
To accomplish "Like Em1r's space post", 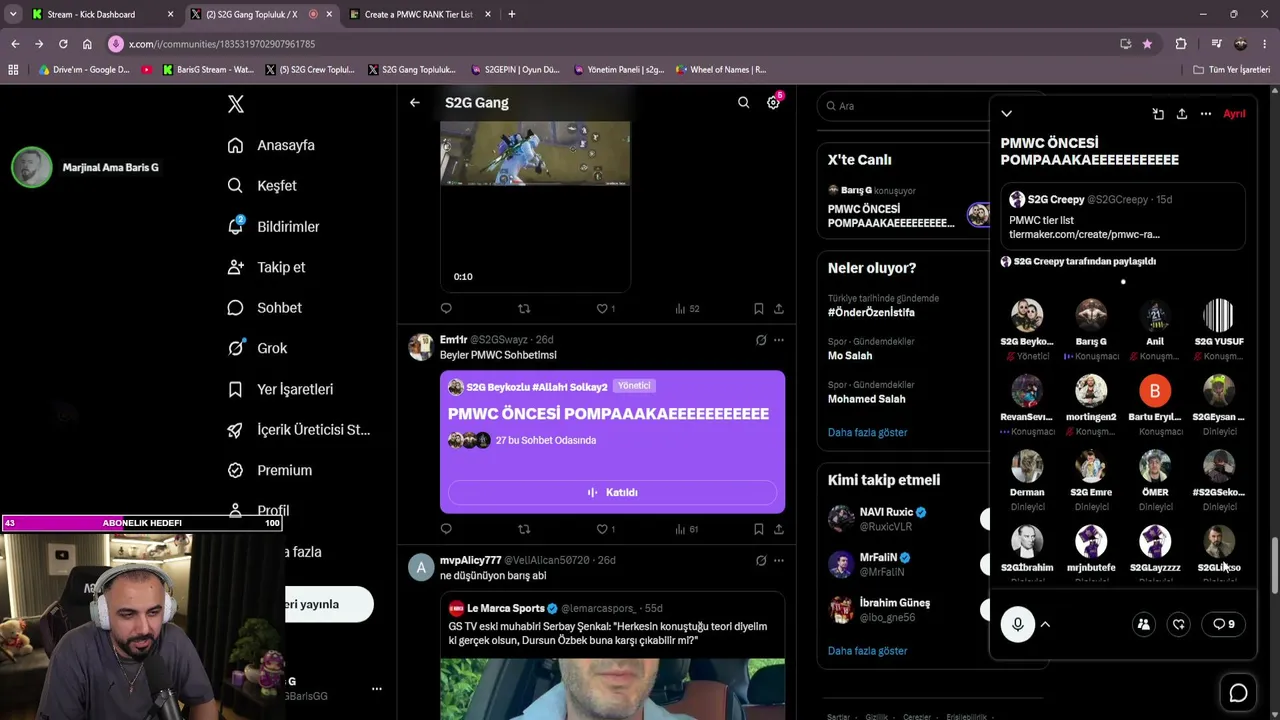I will (x=606, y=529).
